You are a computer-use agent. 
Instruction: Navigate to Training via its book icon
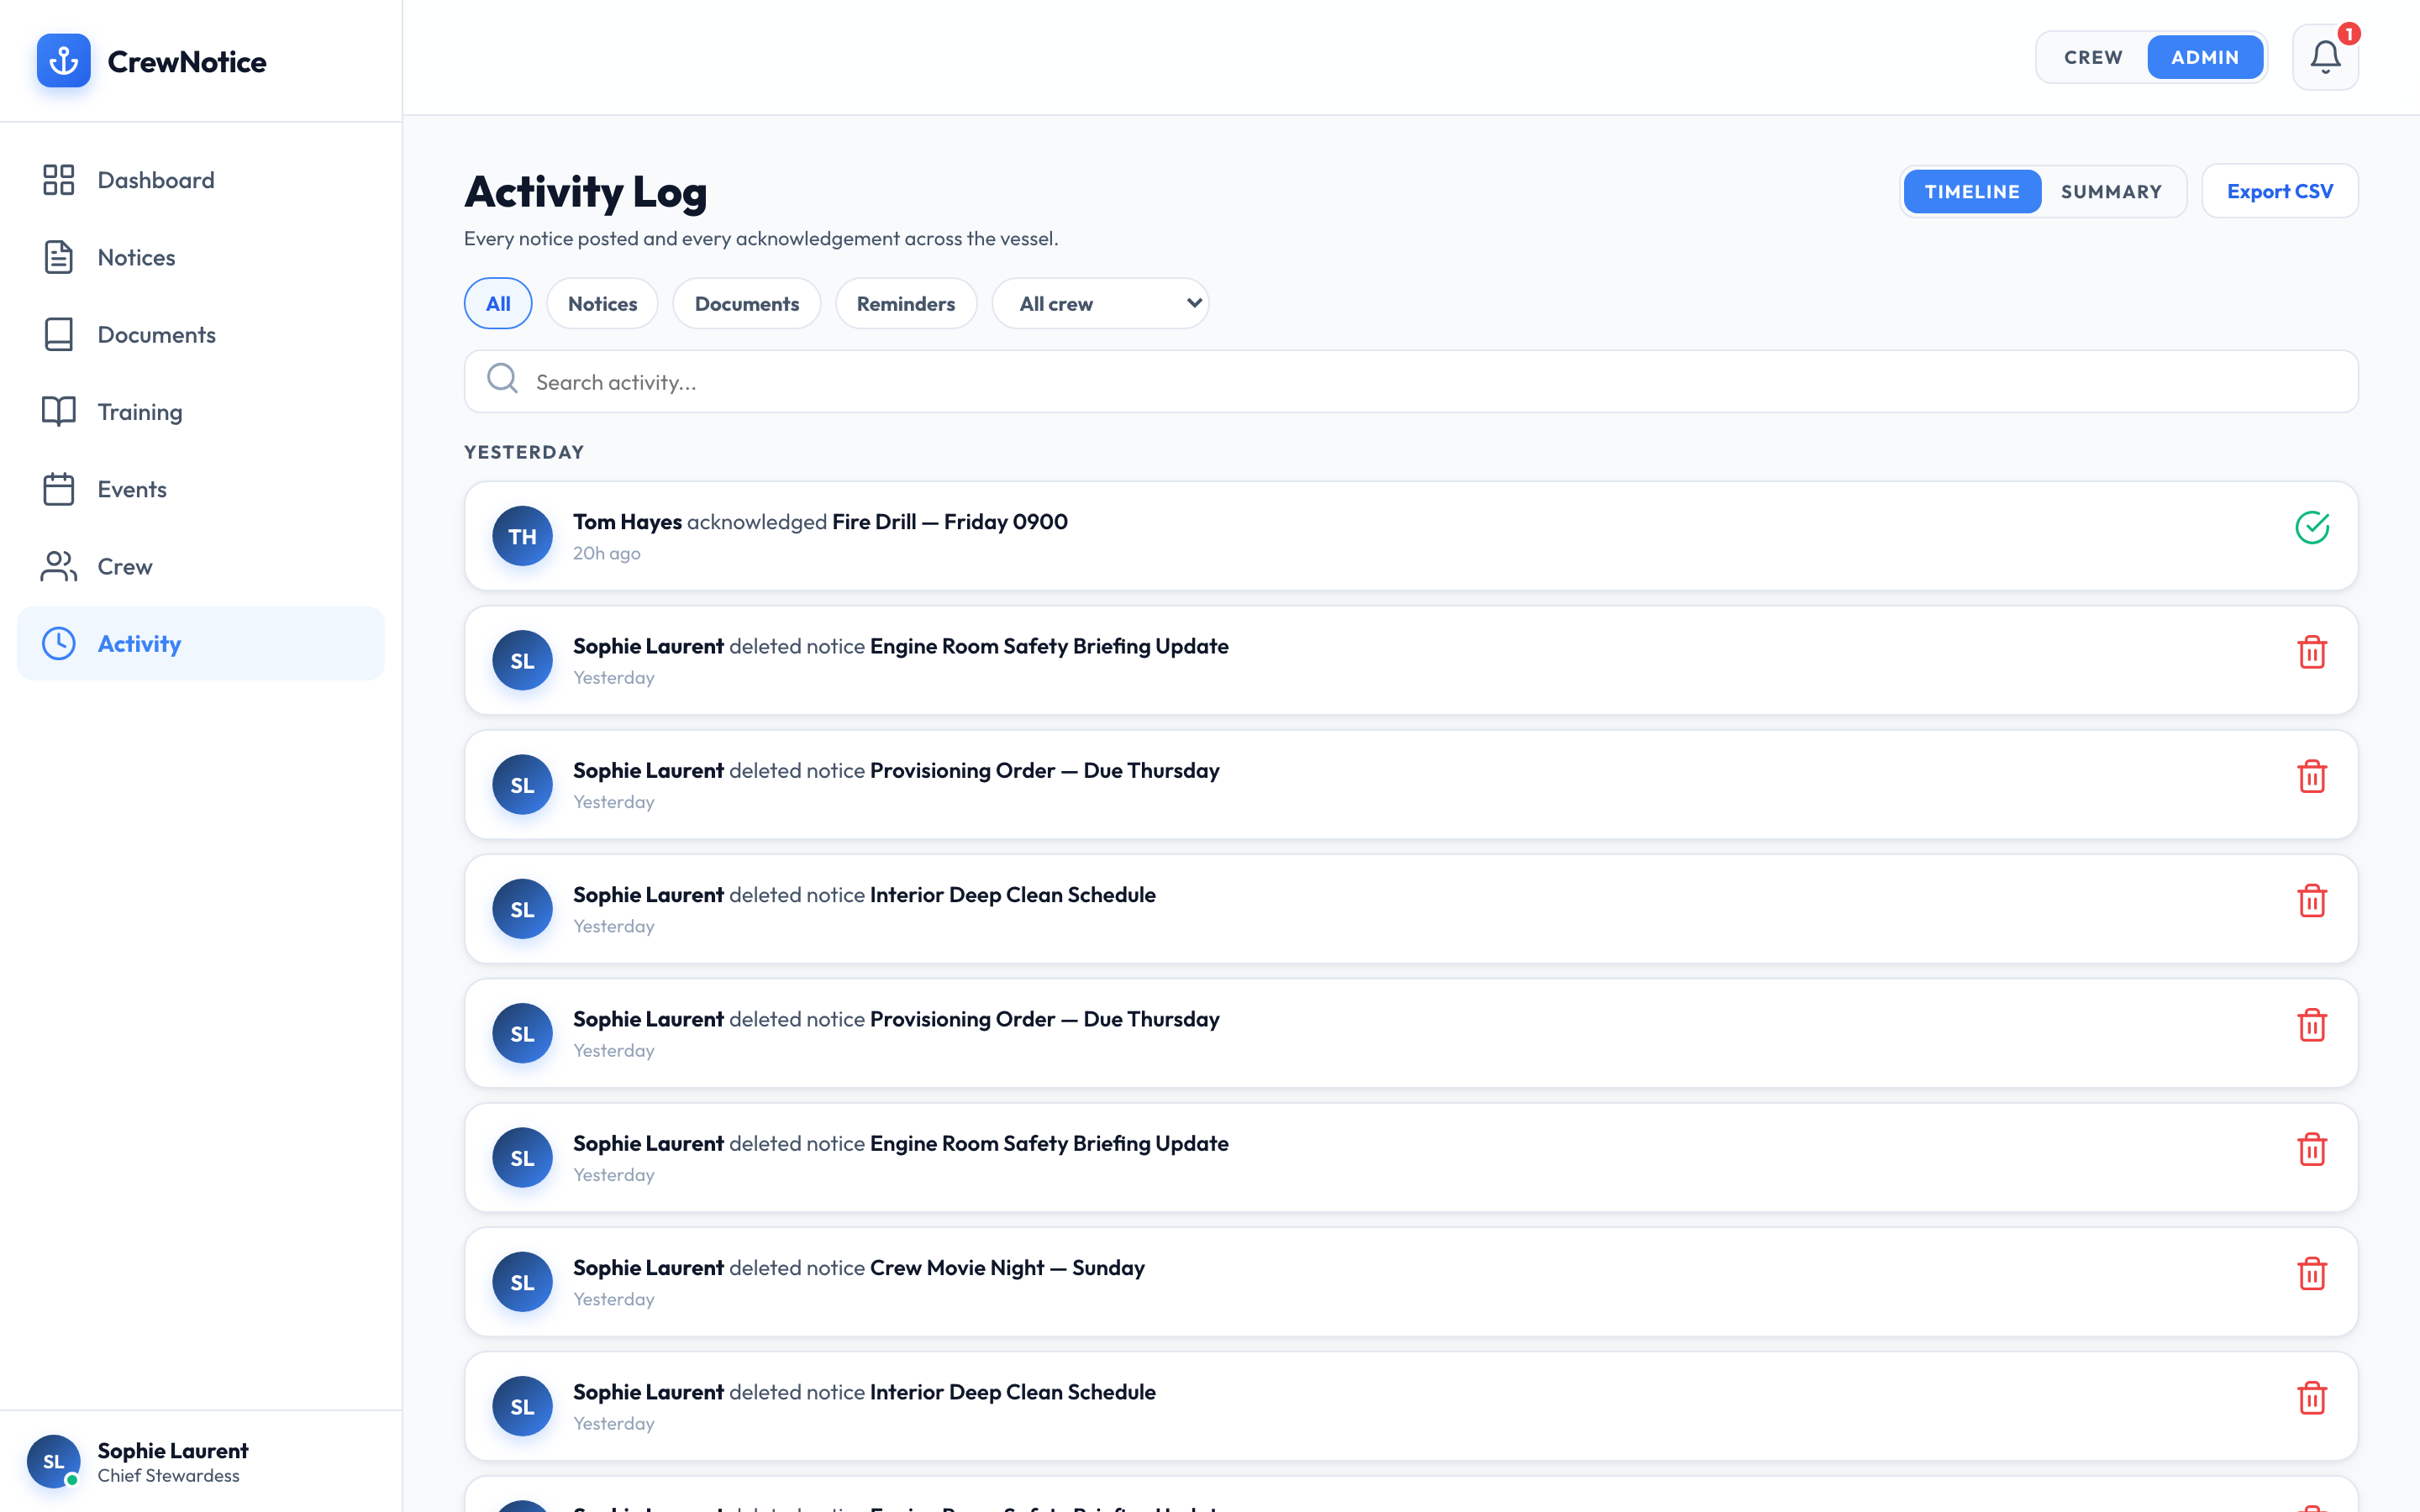click(x=58, y=411)
